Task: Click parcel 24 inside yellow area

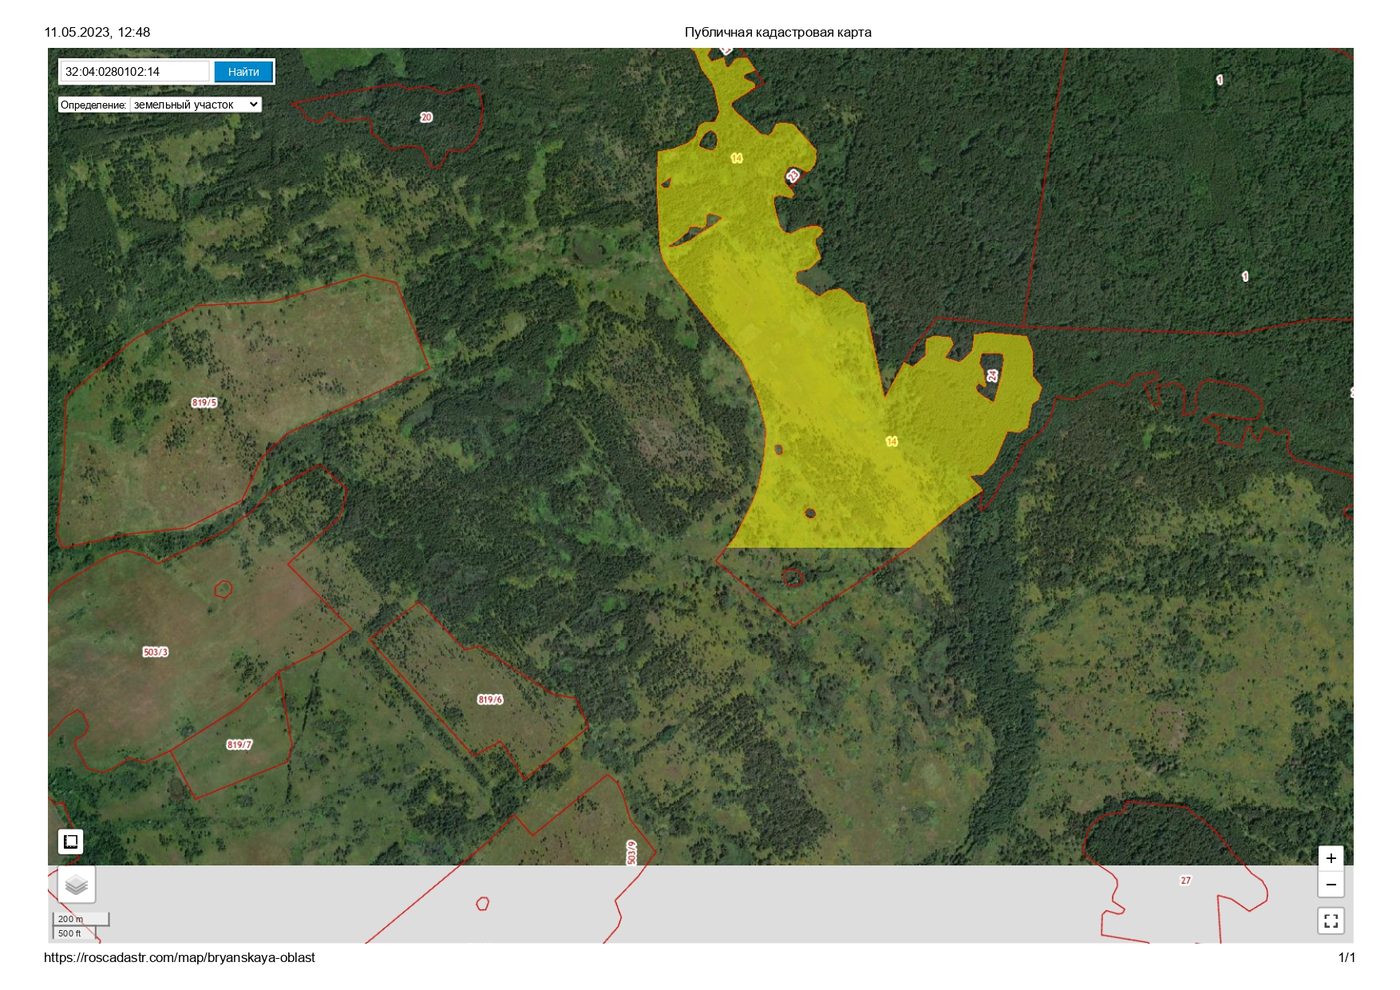Action: coord(992,376)
